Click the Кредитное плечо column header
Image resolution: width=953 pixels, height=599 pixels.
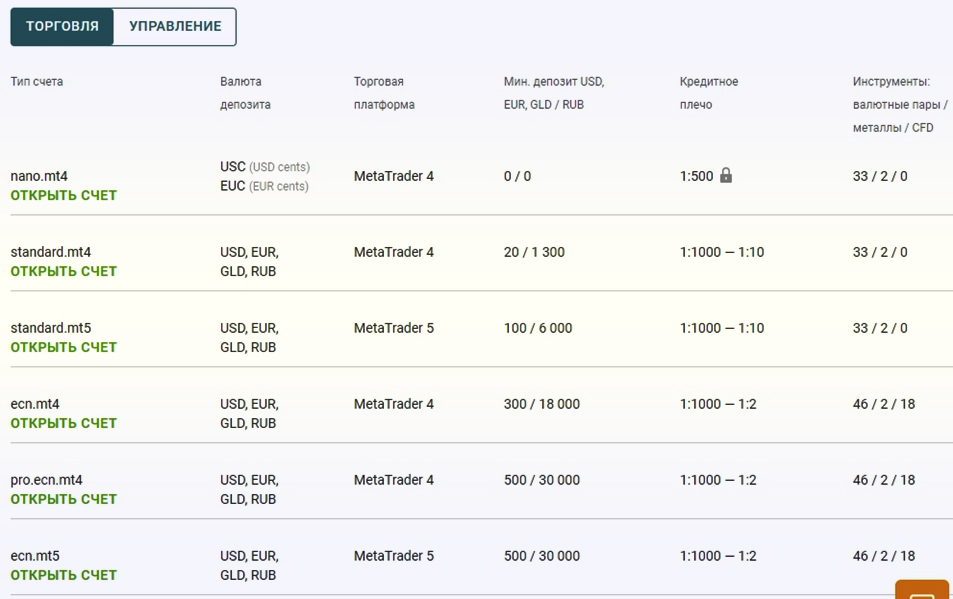[709, 93]
